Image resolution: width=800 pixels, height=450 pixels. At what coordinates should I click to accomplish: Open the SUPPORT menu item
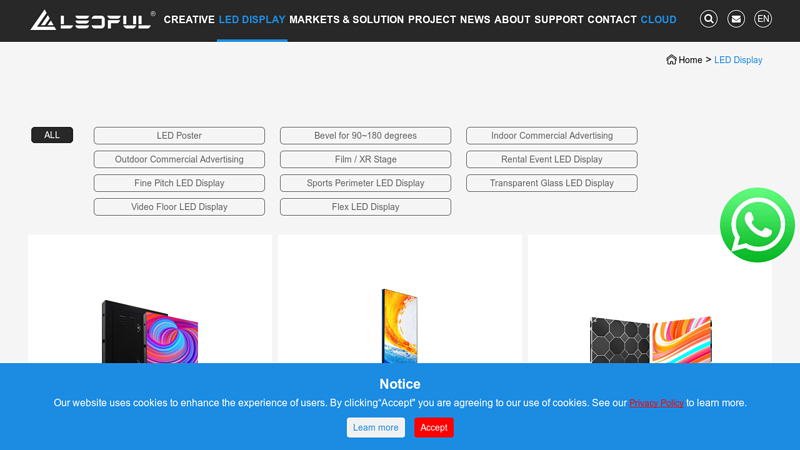[559, 19]
